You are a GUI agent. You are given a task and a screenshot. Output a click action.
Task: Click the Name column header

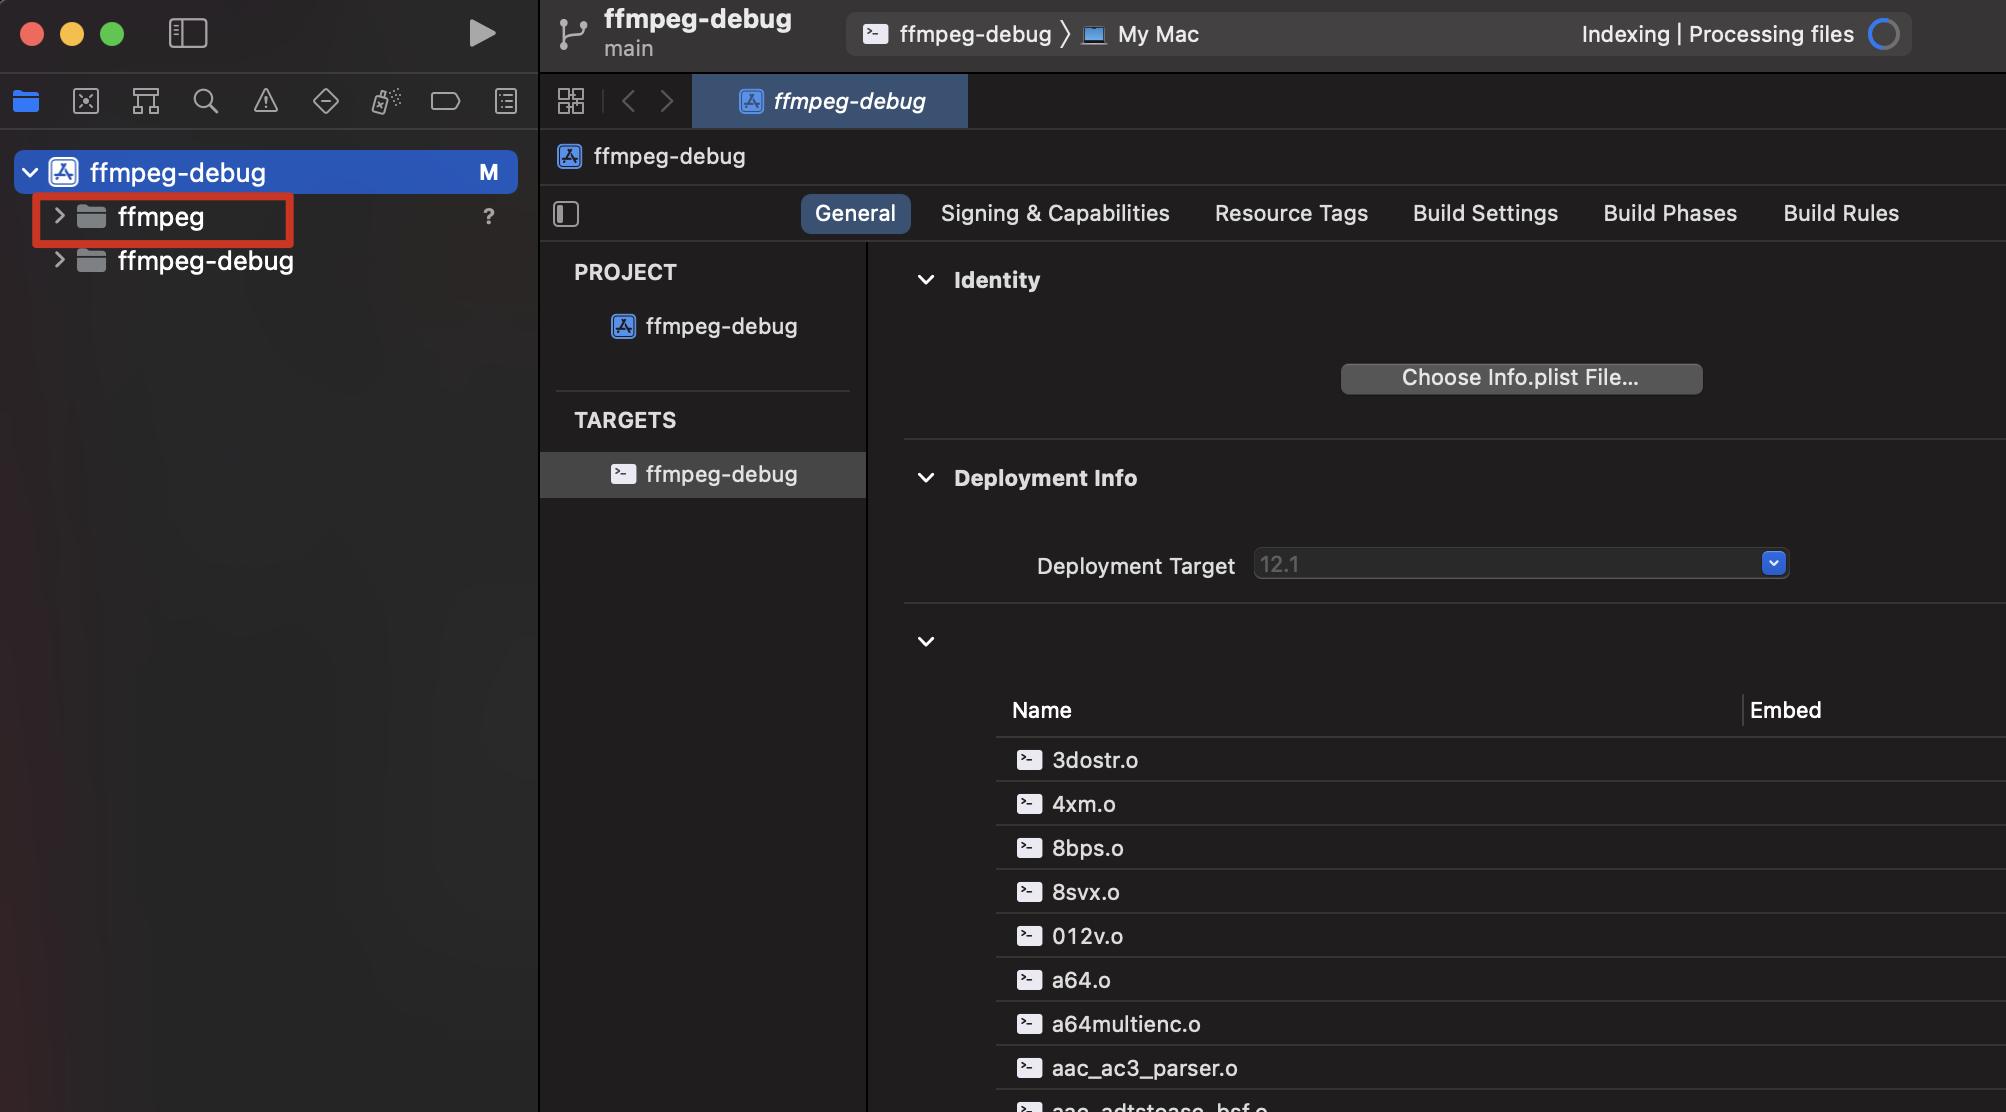pos(1041,710)
